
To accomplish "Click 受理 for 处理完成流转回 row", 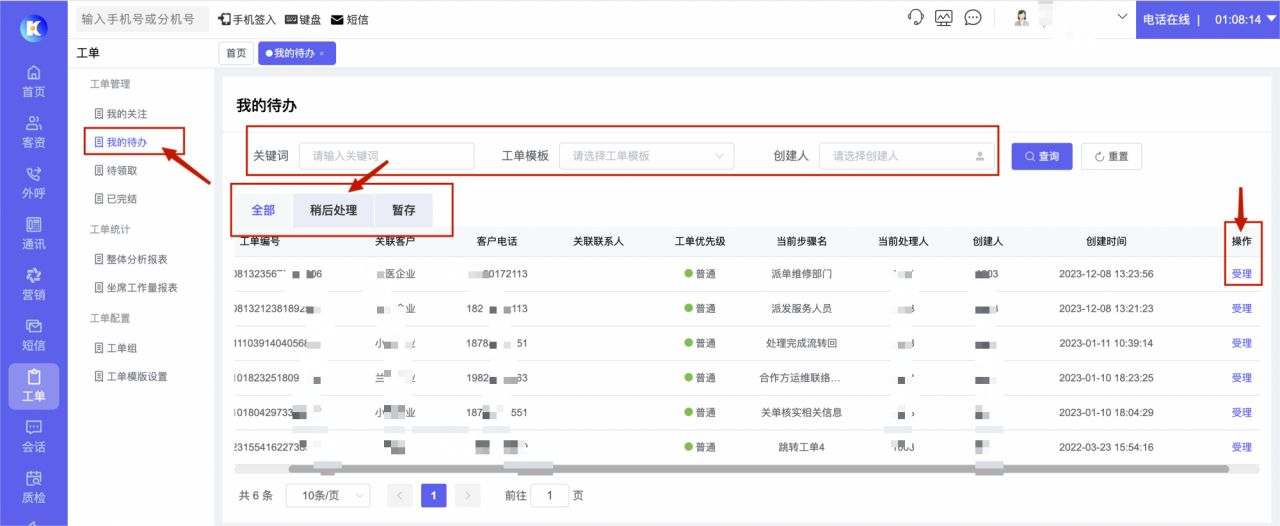I will pyautogui.click(x=1241, y=343).
